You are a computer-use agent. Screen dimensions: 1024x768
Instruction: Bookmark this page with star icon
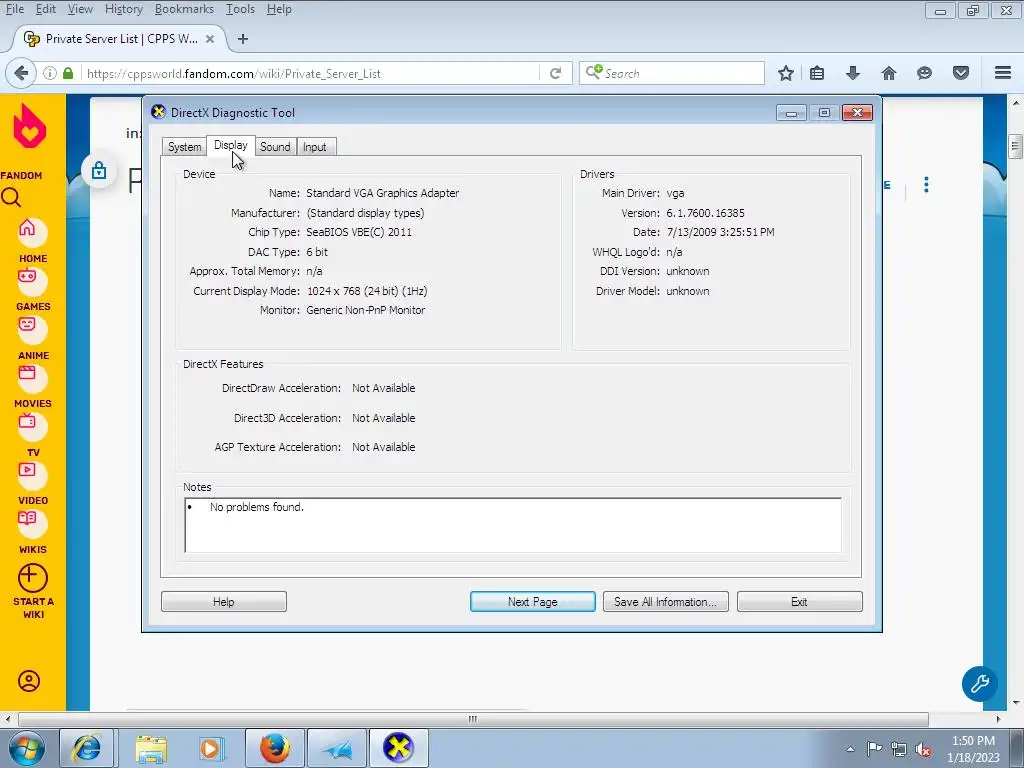(x=786, y=73)
